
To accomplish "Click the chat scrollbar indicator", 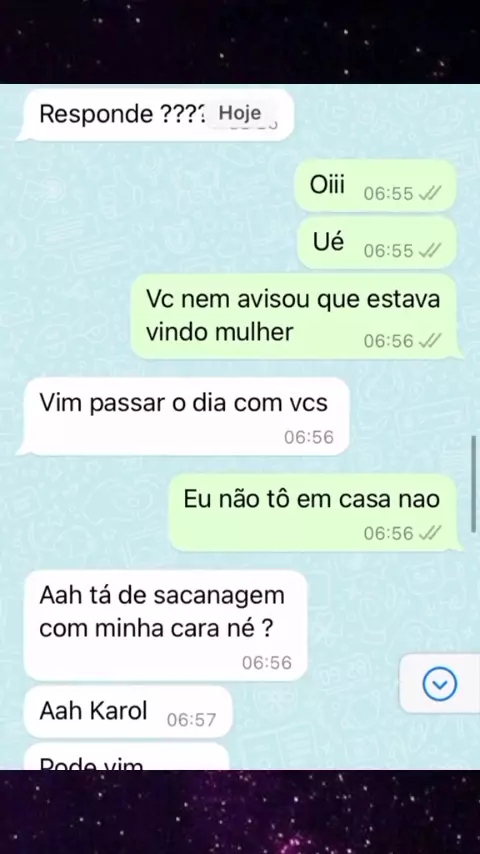I will coord(473,484).
